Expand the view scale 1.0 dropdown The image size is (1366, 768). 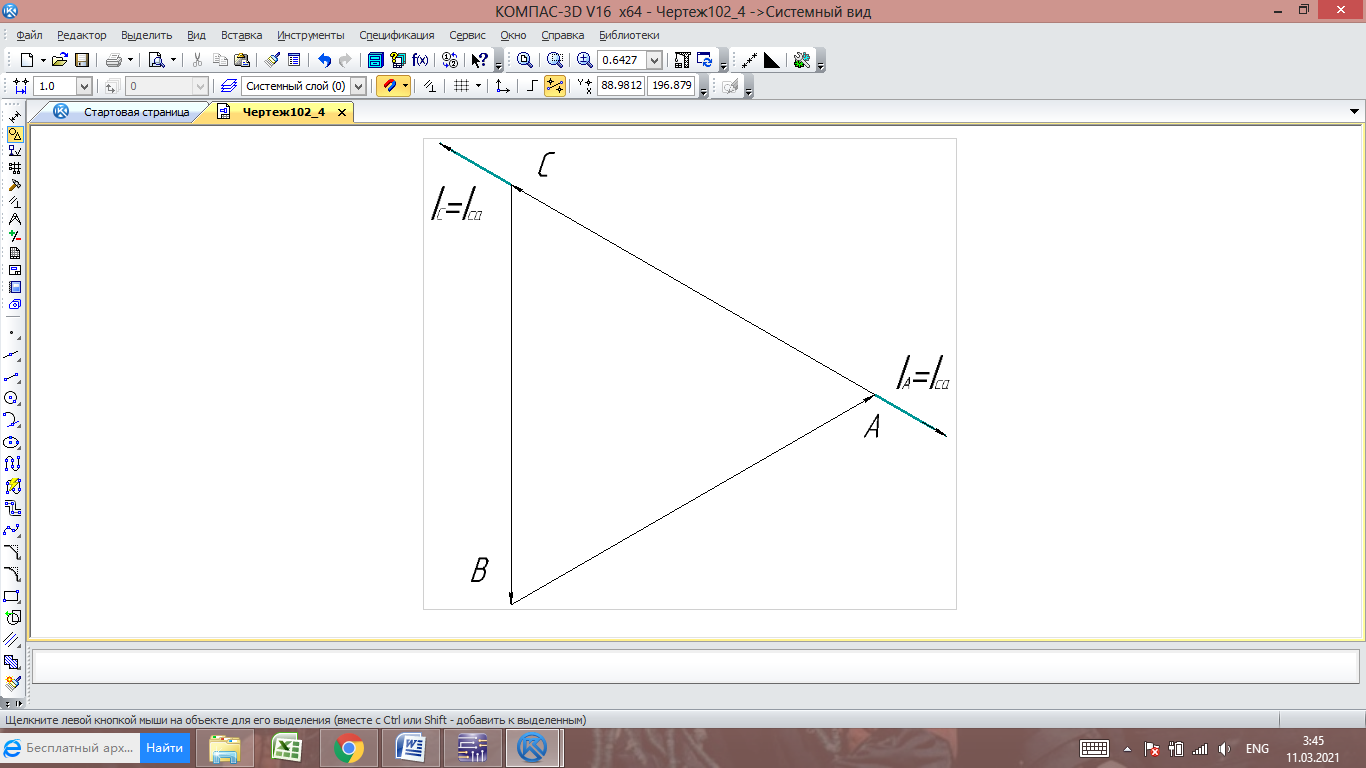click(x=84, y=86)
